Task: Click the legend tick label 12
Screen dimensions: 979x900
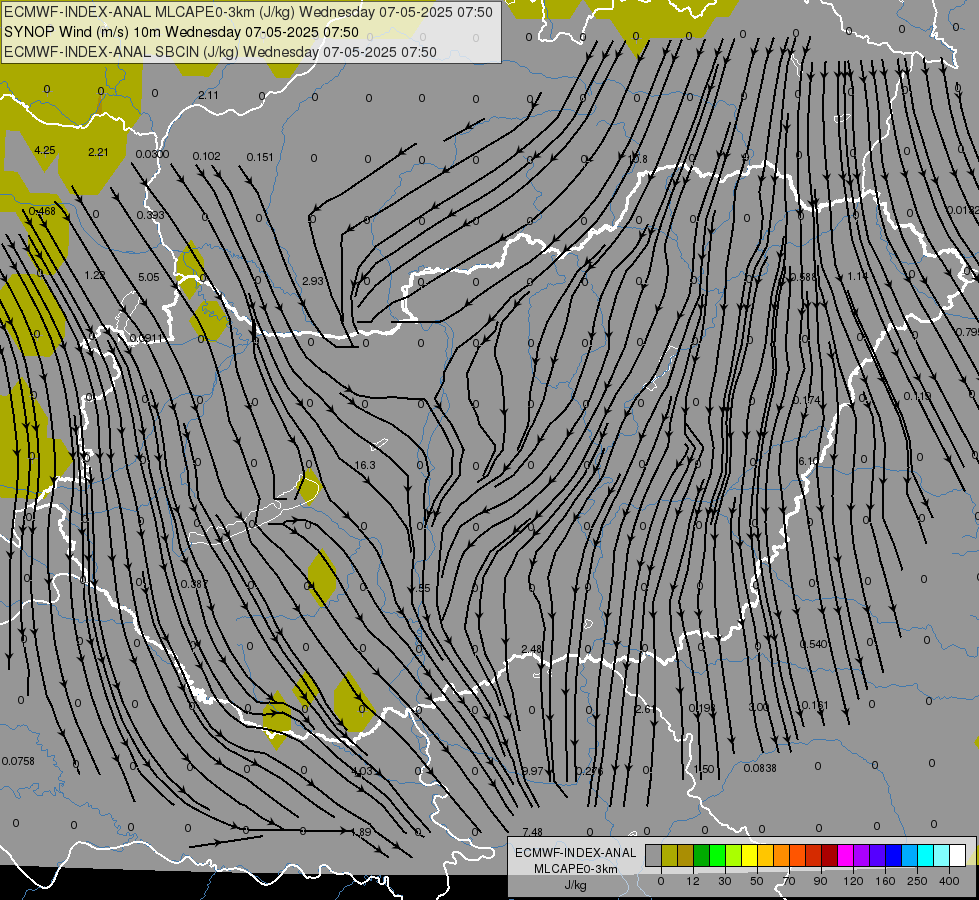Action: [x=692, y=881]
